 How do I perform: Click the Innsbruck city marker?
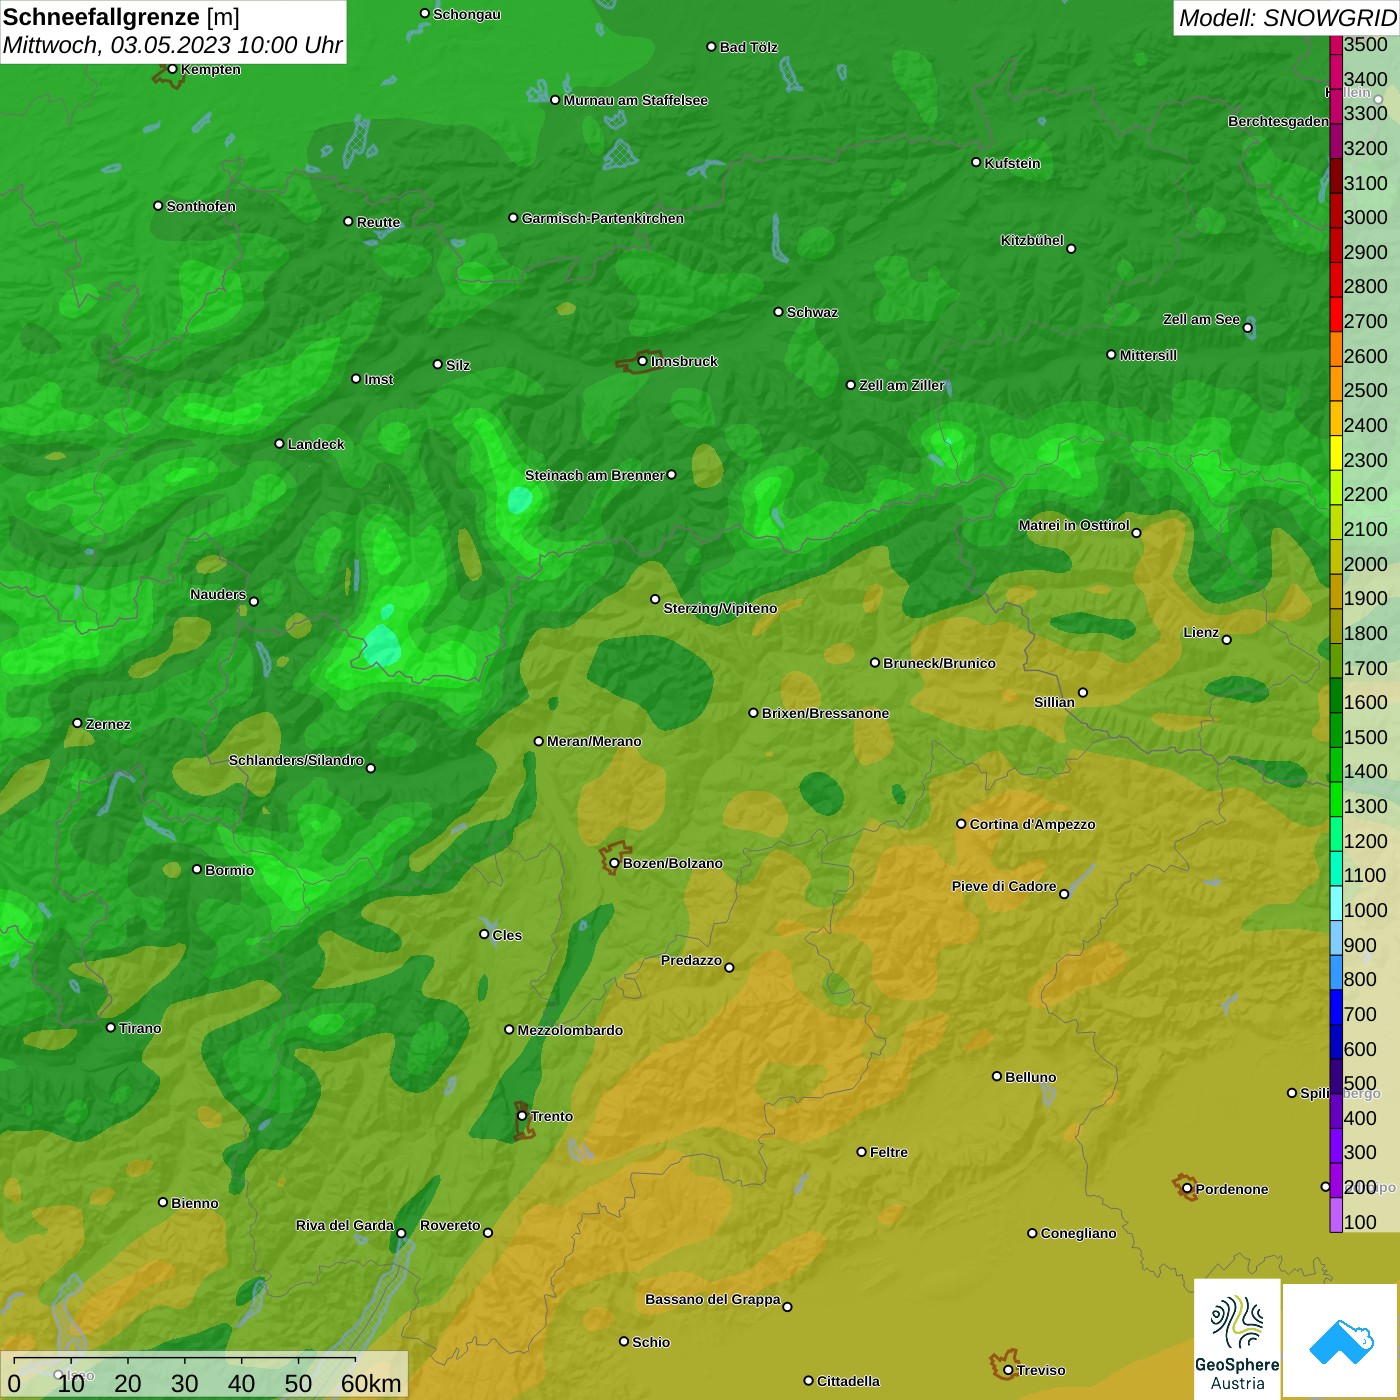pos(643,361)
